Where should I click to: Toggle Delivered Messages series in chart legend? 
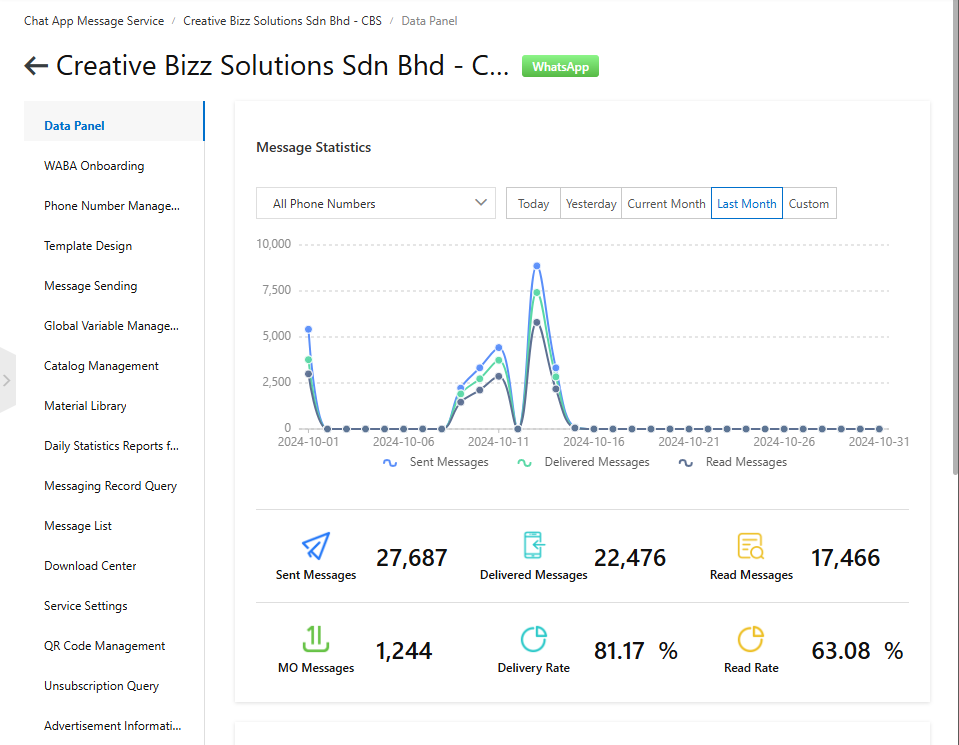(x=583, y=462)
